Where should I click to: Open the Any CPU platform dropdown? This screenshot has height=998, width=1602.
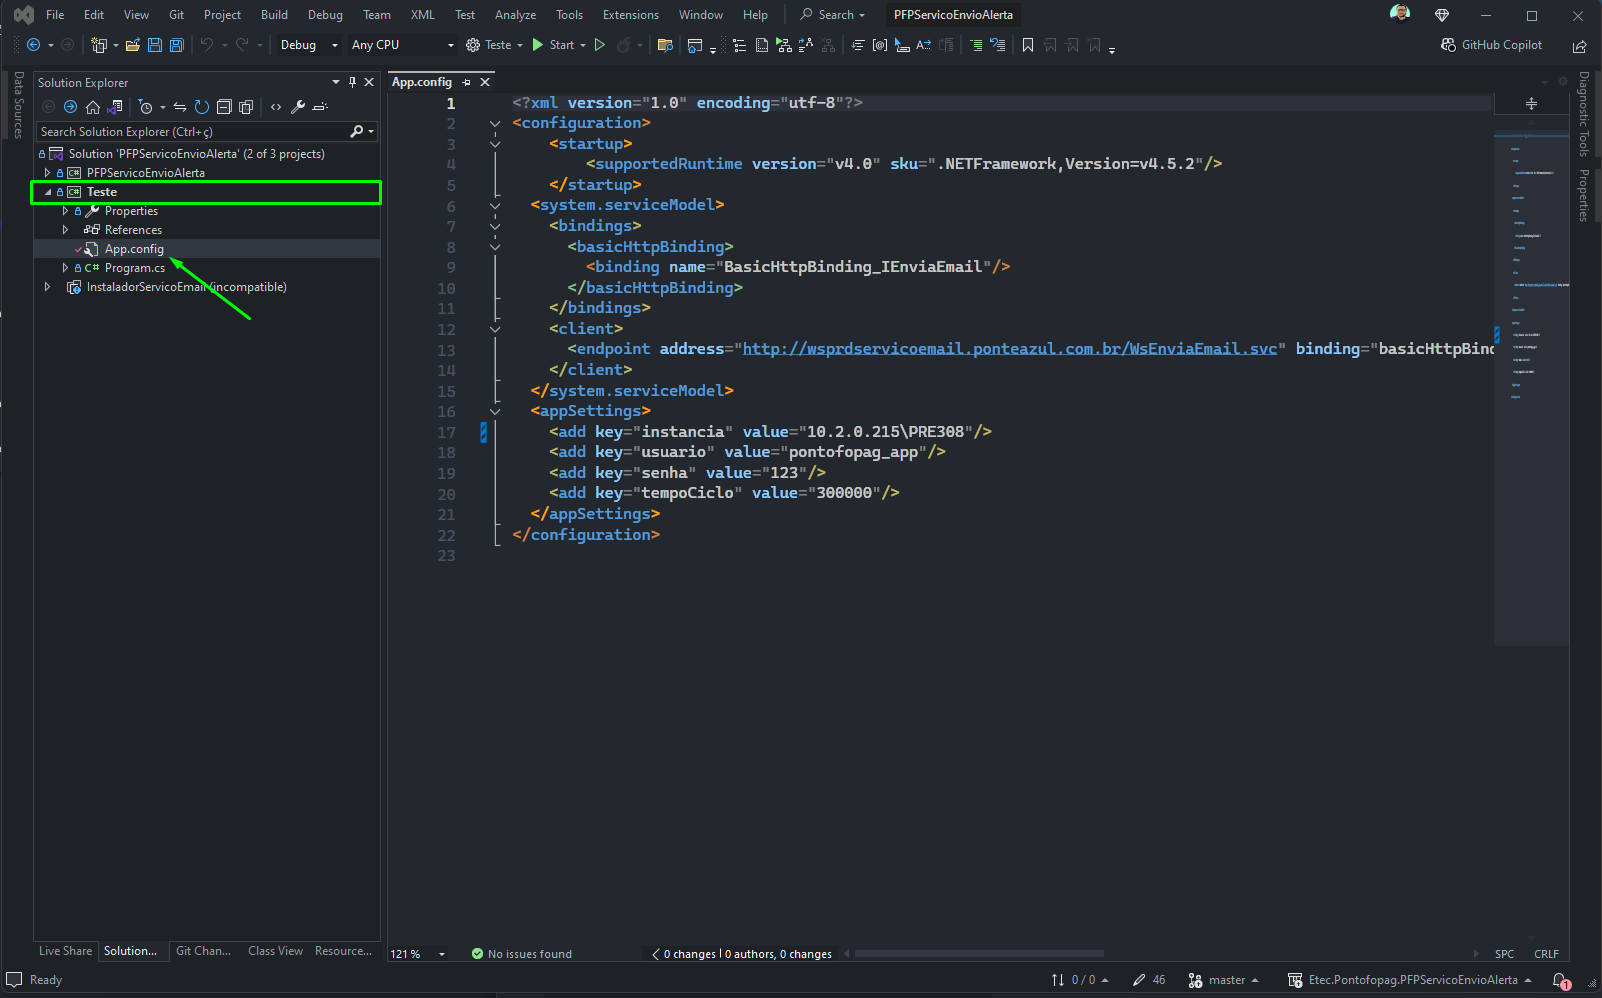pyautogui.click(x=402, y=45)
